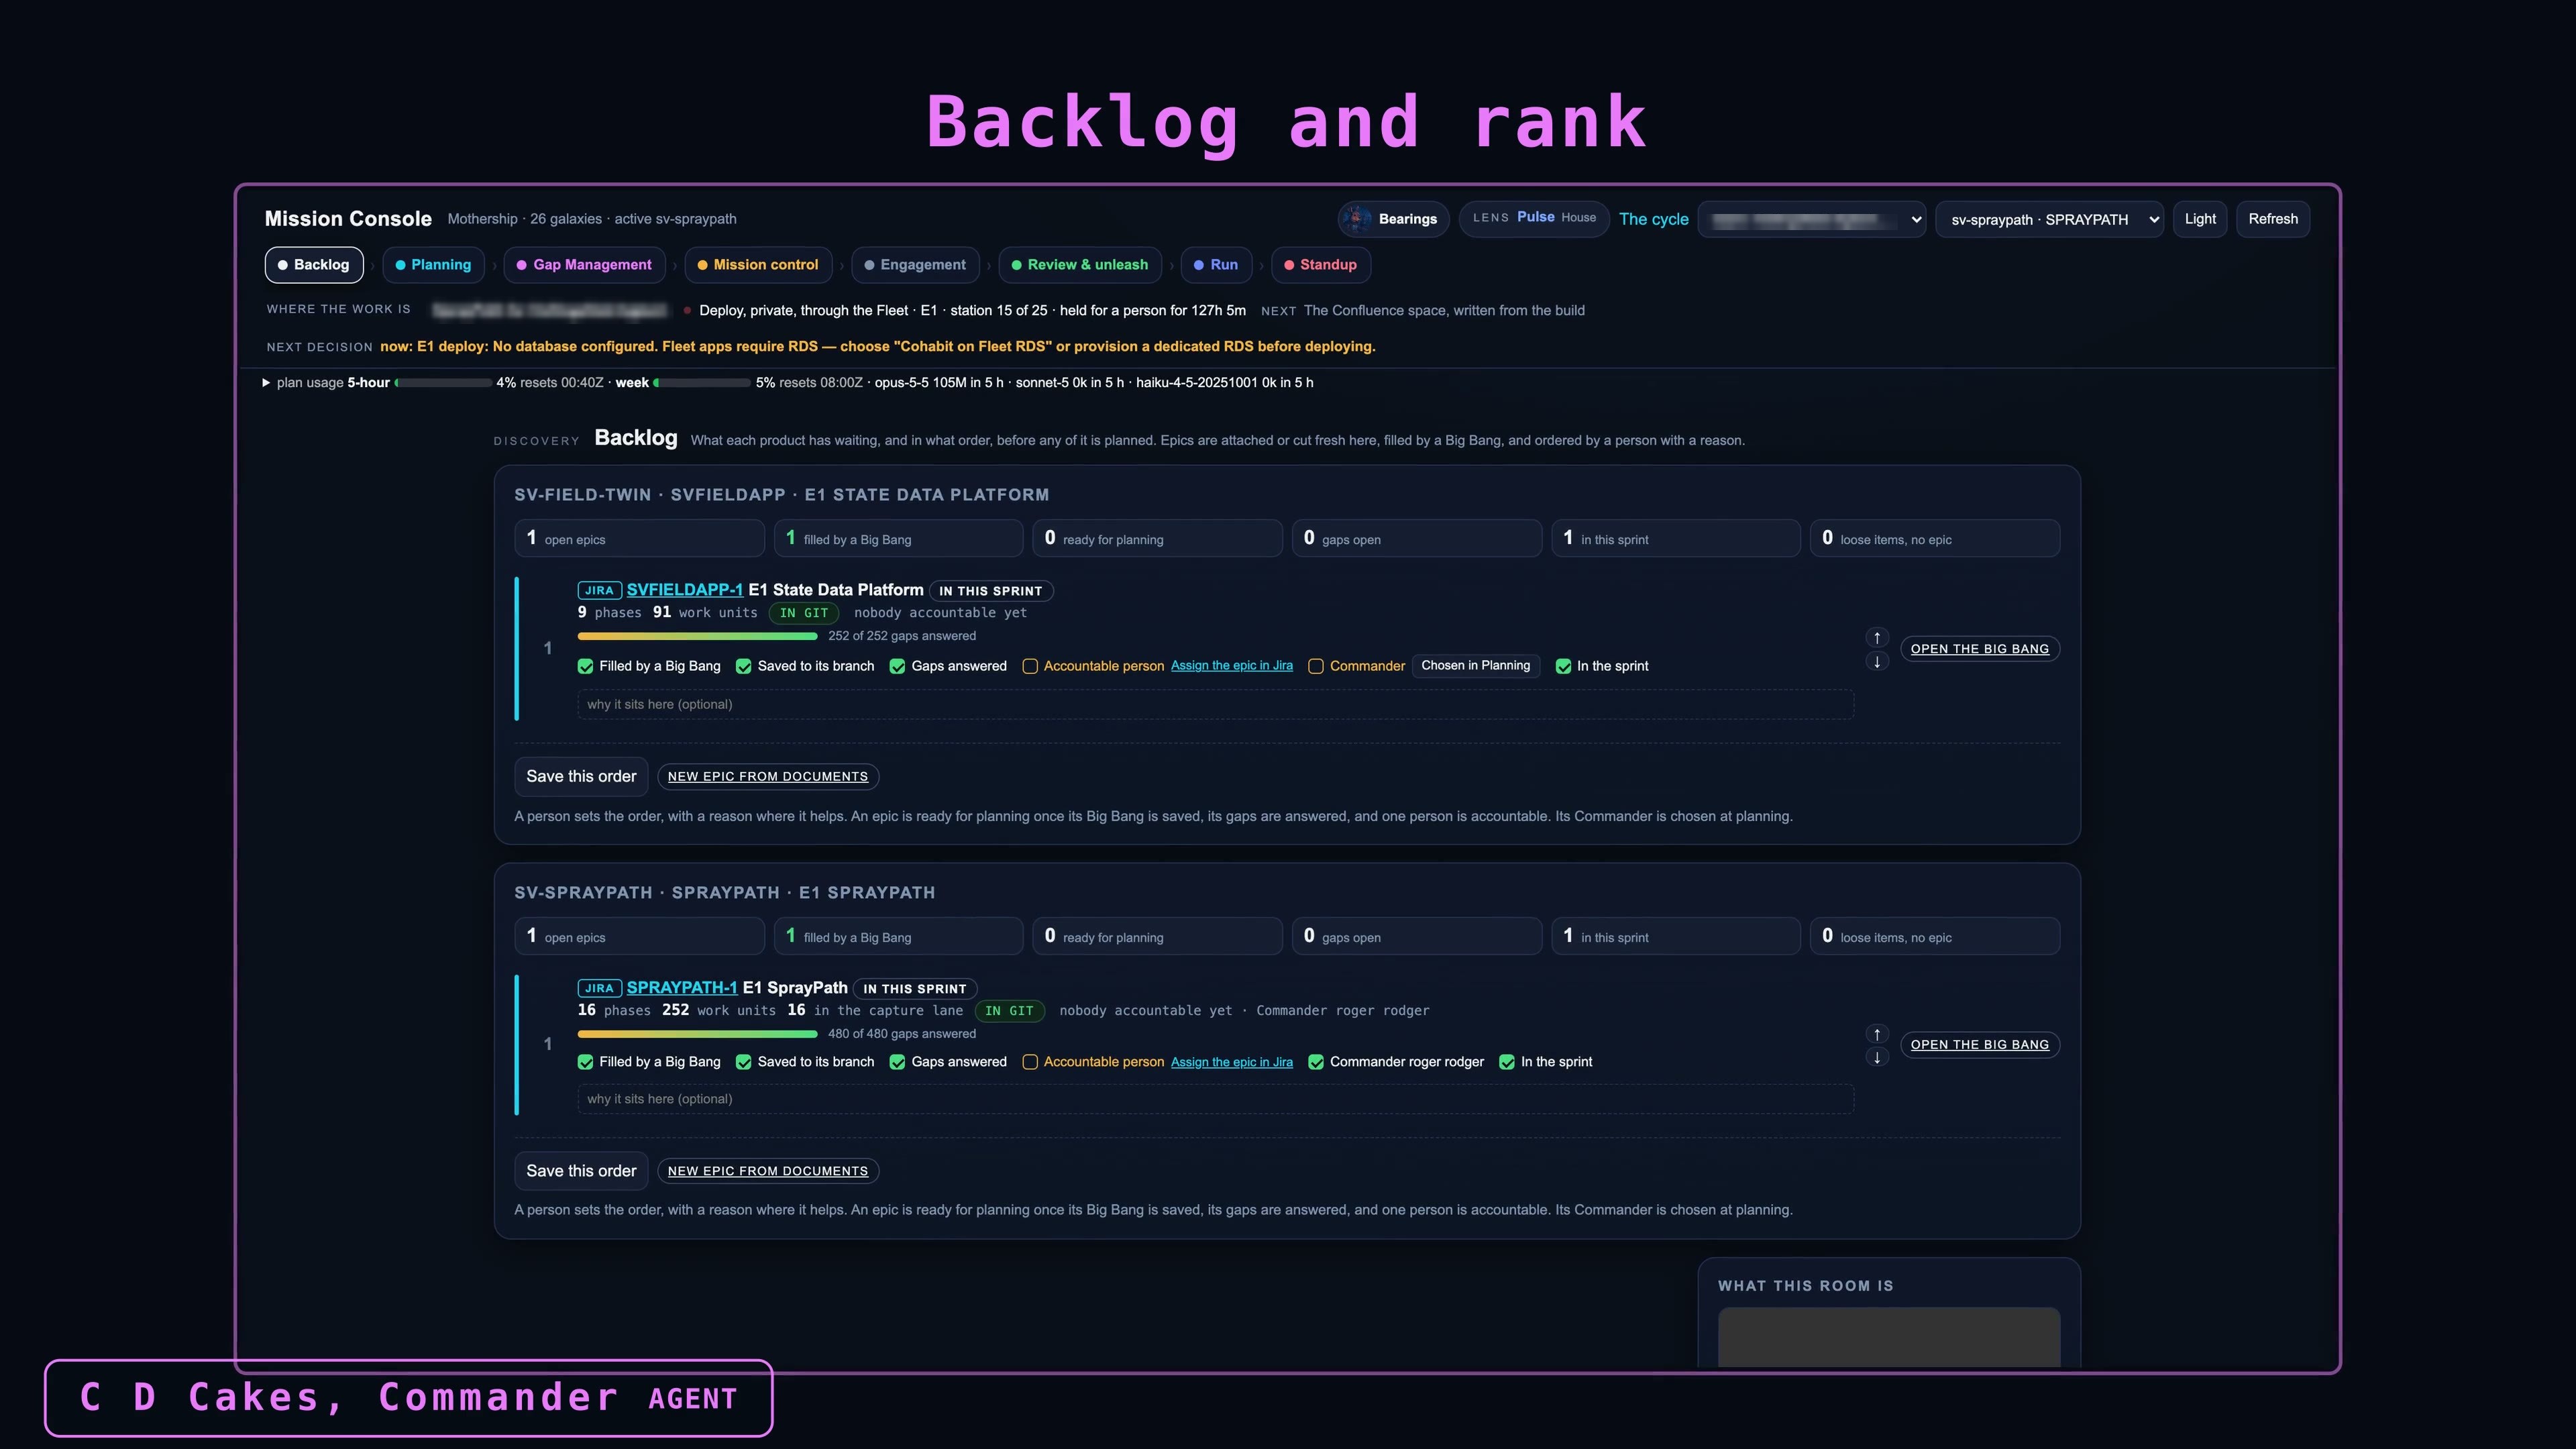This screenshot has width=2576, height=1449.
Task: Open the SVFIELDAPP-1 Jira link
Action: click(685, 590)
